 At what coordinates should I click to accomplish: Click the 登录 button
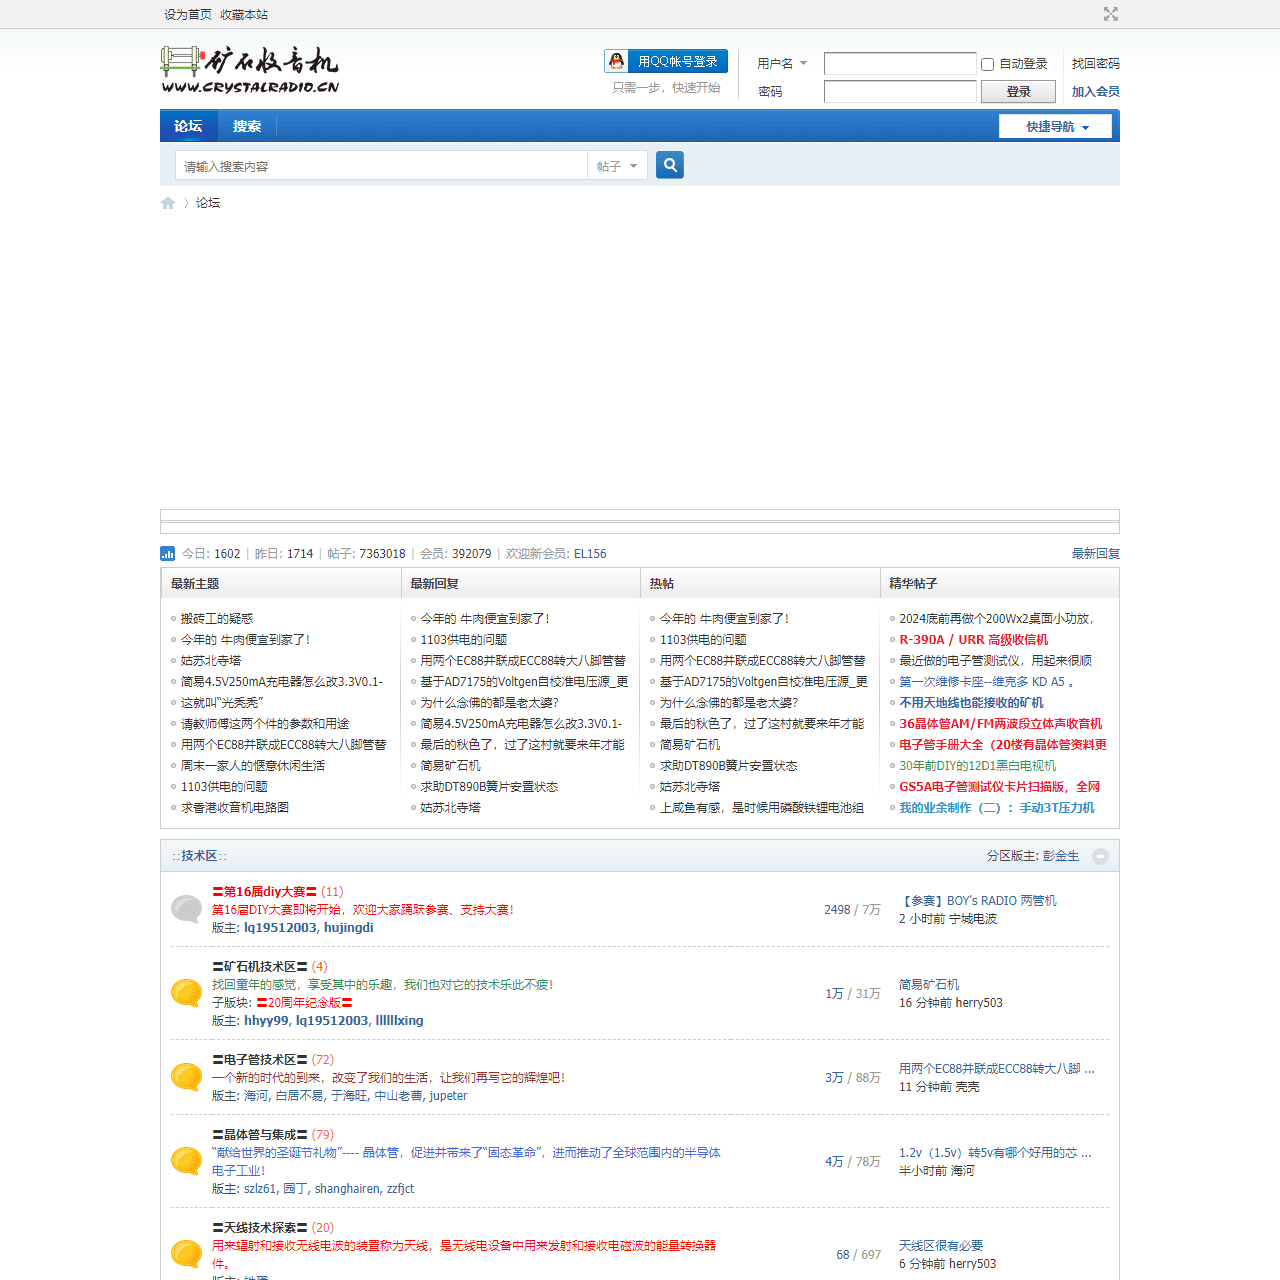point(1018,92)
